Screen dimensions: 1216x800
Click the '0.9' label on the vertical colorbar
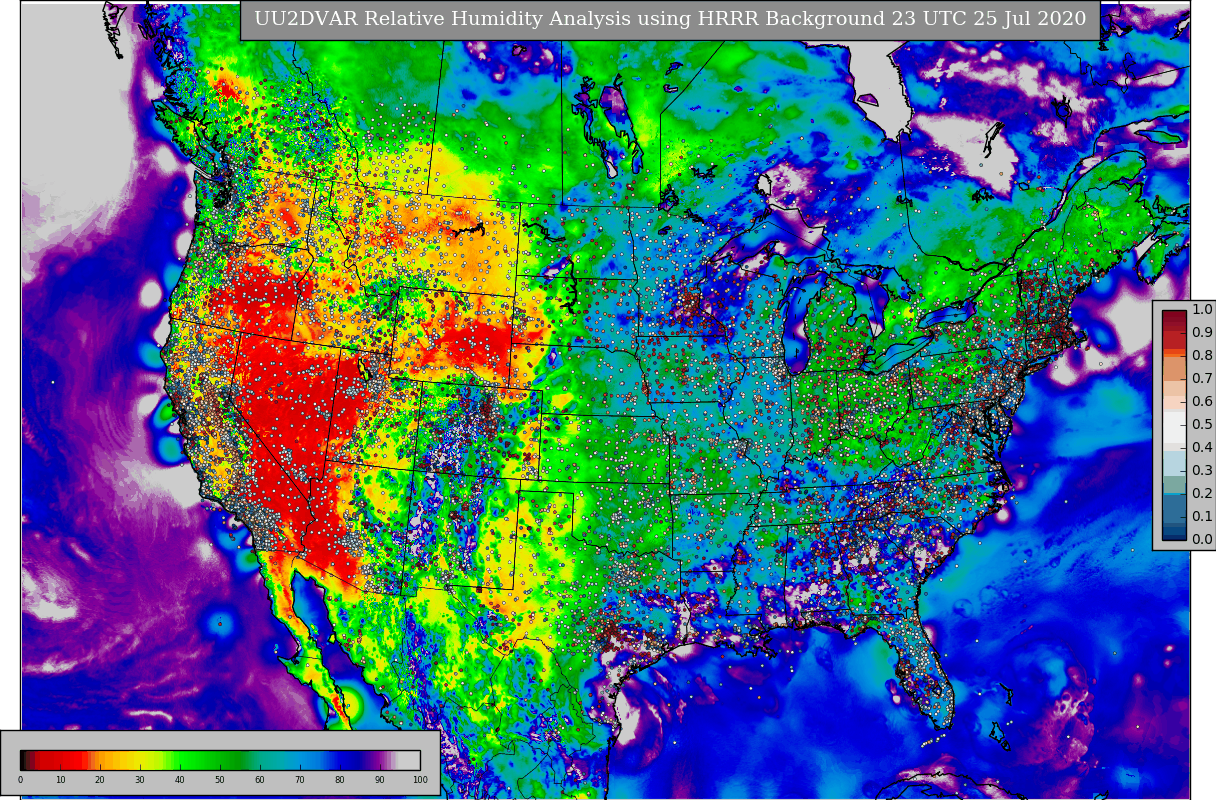coord(1202,332)
